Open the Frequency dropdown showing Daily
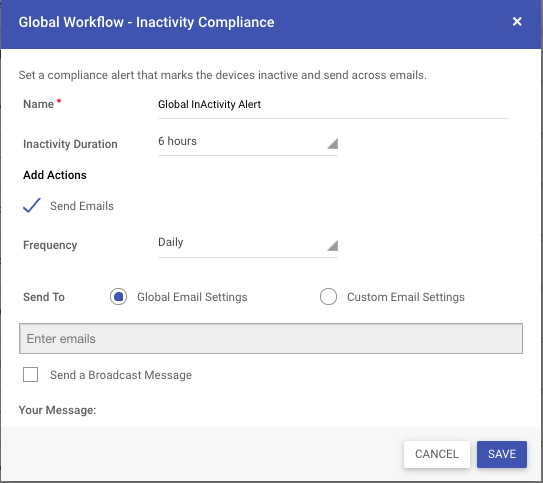543x483 pixels. pyautogui.click(x=248, y=244)
